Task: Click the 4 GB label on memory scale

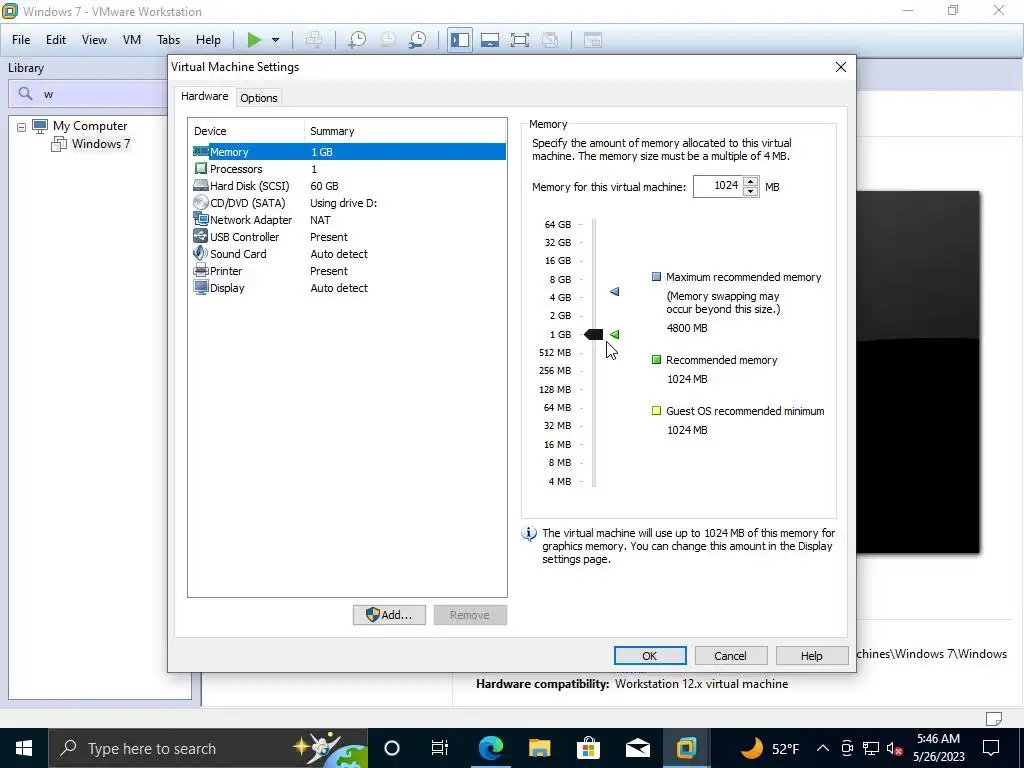Action: point(560,297)
